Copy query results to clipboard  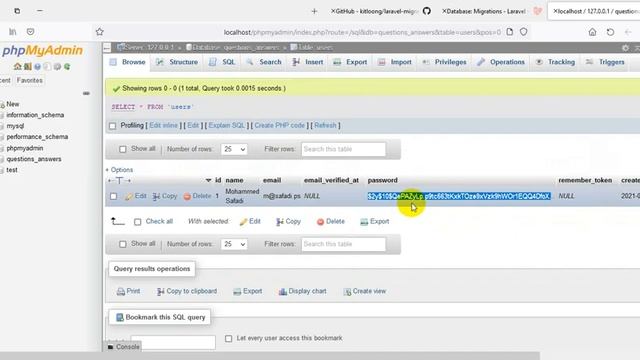tap(187, 291)
